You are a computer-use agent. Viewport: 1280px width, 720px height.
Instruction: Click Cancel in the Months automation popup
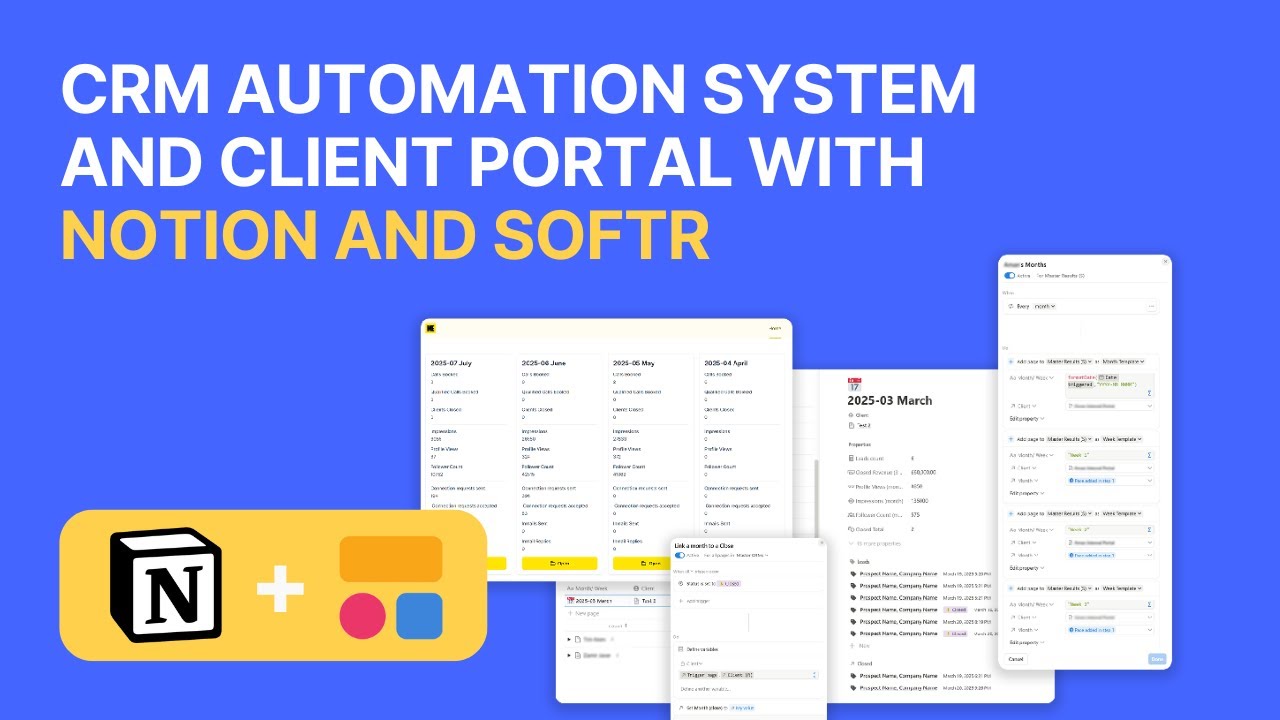pyautogui.click(x=1016, y=659)
